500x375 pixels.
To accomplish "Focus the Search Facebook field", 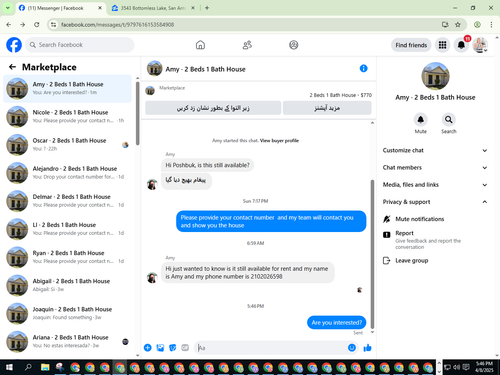I will click(80, 45).
